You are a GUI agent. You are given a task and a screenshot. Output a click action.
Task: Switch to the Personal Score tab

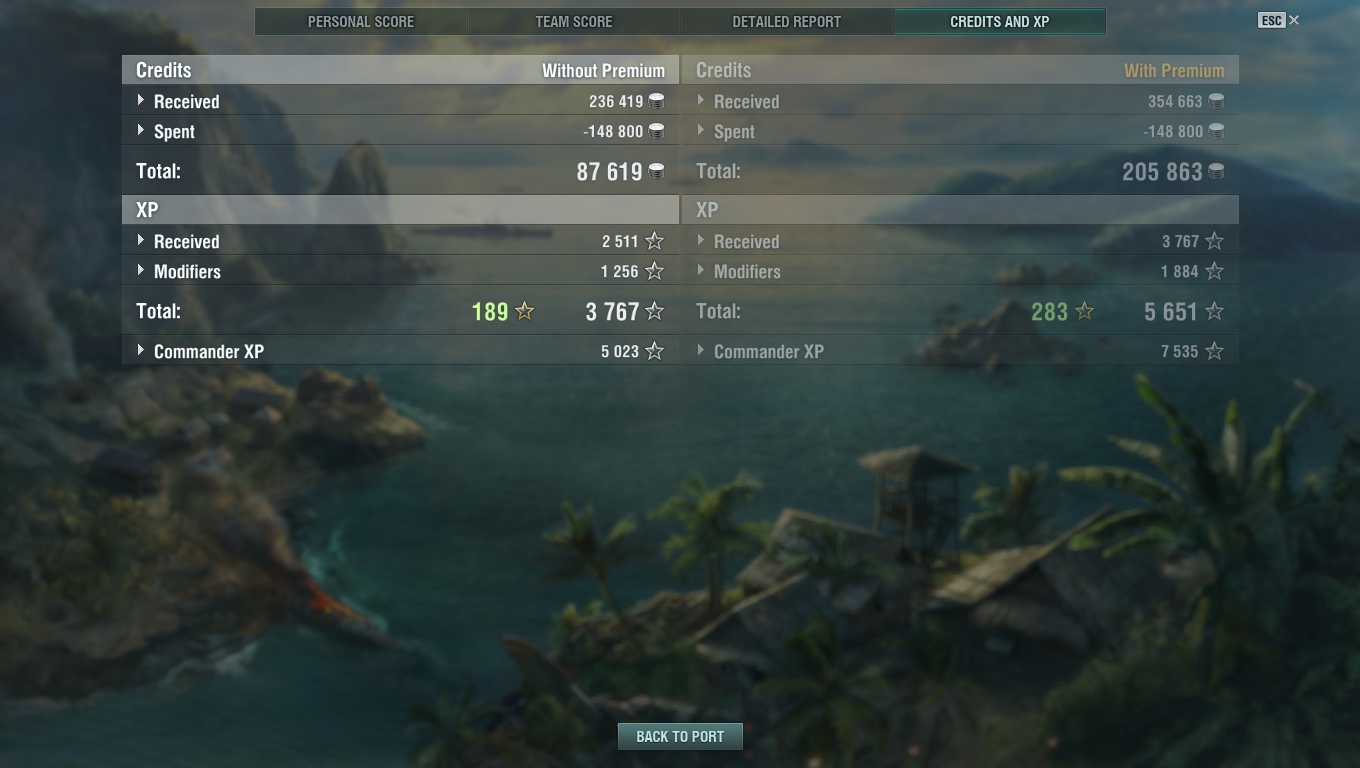click(x=361, y=21)
